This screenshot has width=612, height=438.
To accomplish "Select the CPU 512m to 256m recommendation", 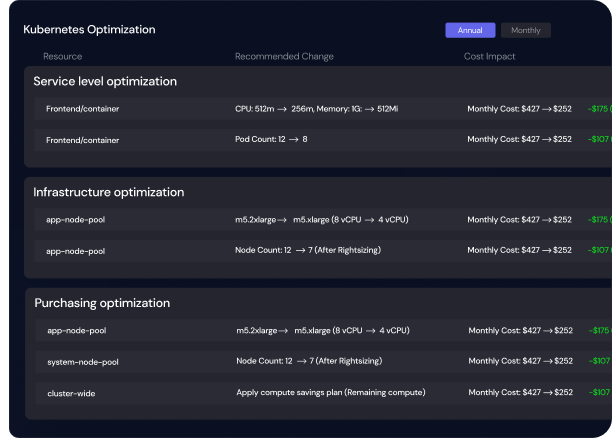I will coord(317,109).
